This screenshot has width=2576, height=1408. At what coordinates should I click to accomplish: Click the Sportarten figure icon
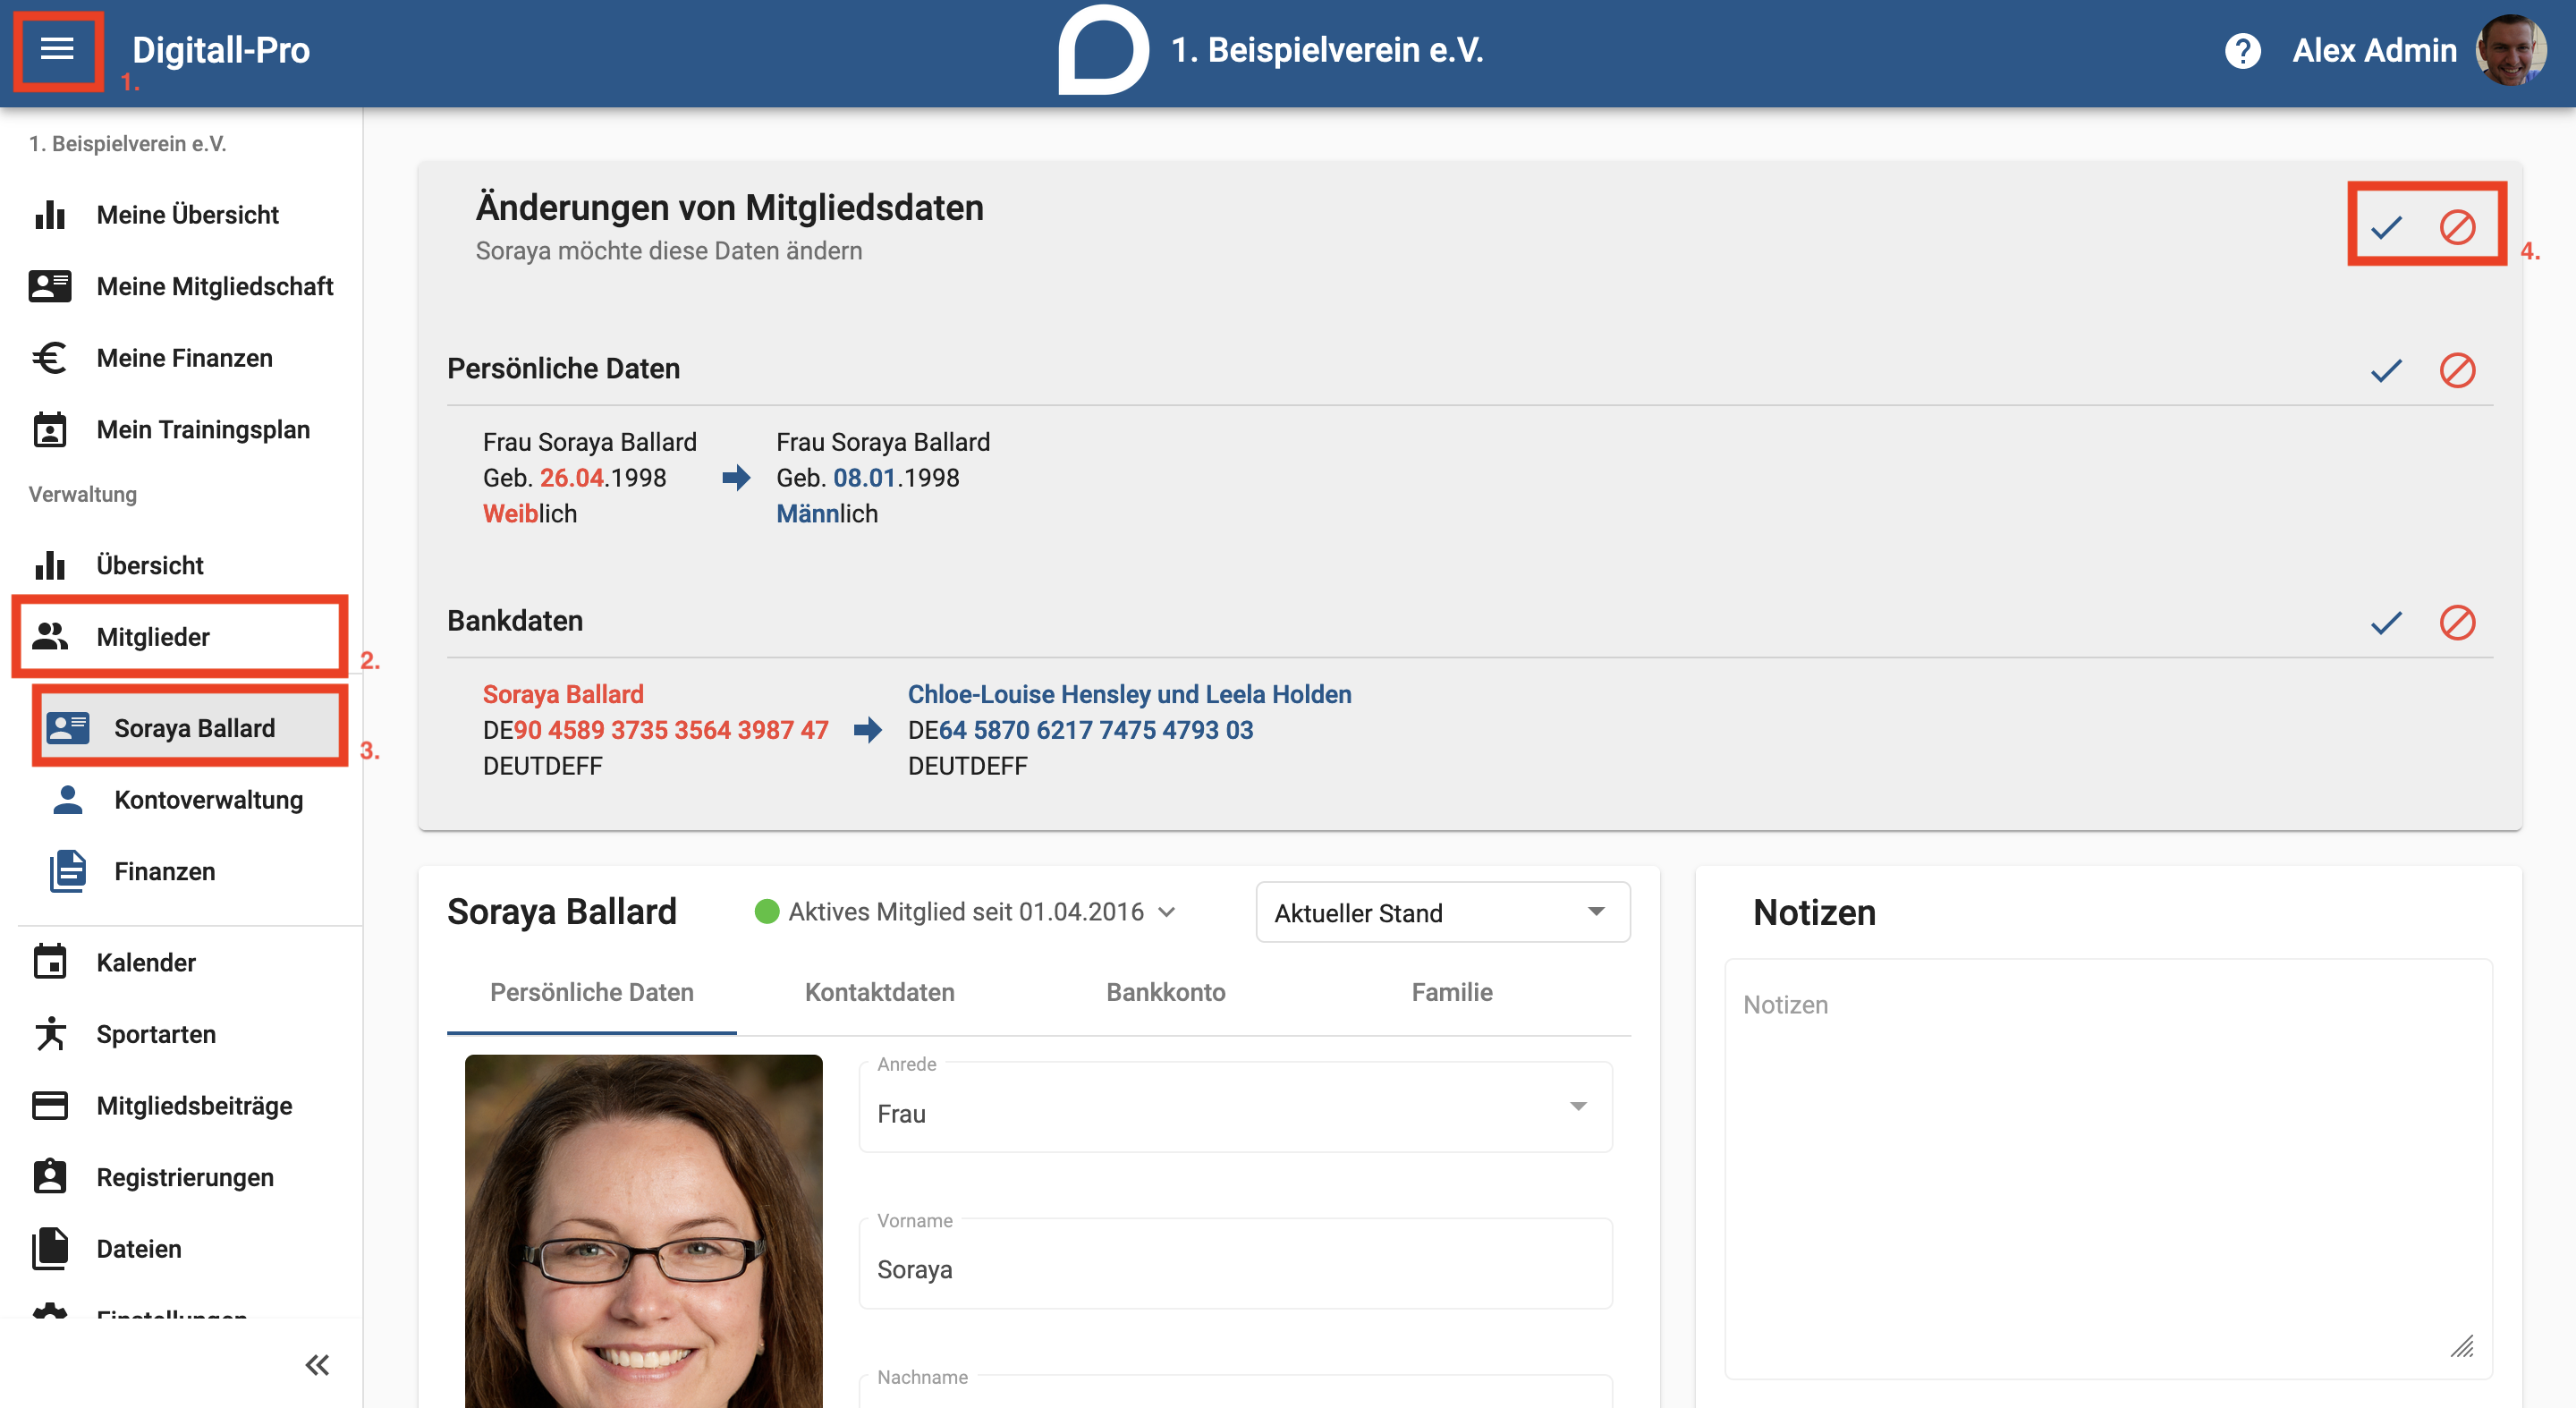[x=50, y=1034]
